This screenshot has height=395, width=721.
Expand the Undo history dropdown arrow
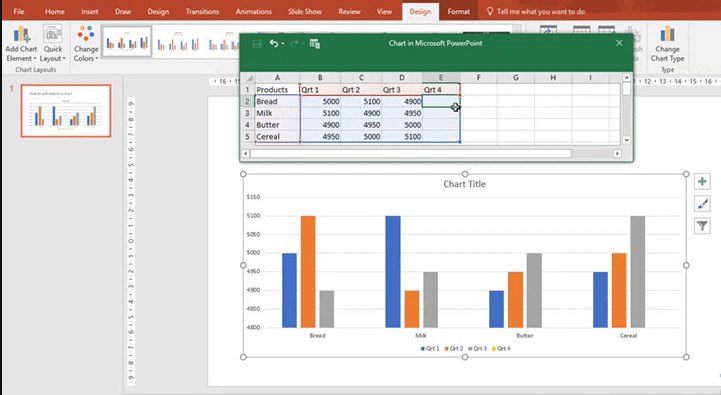[283, 44]
